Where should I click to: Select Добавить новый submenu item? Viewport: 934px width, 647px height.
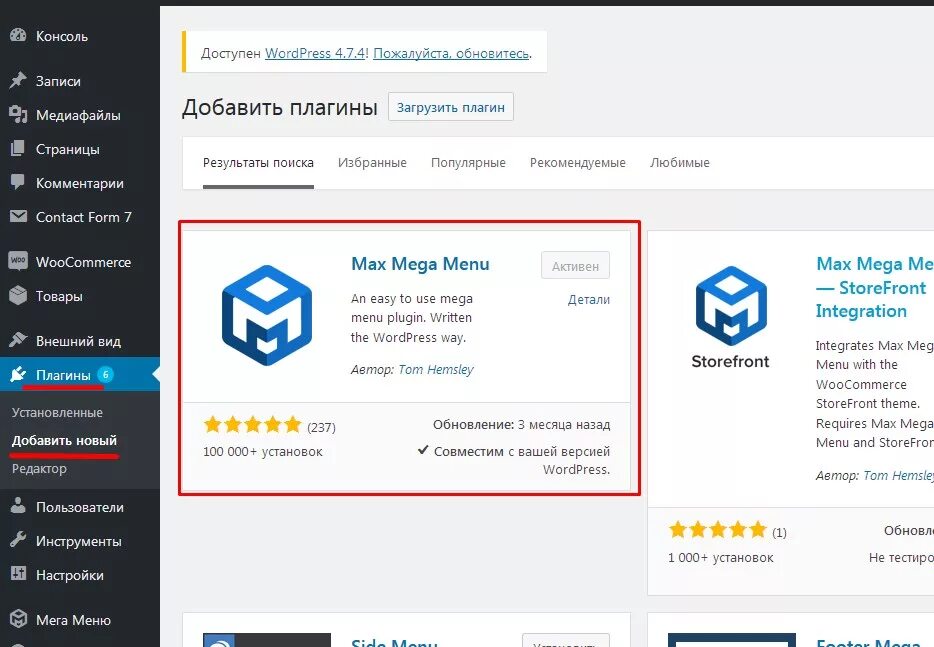[x=64, y=440]
